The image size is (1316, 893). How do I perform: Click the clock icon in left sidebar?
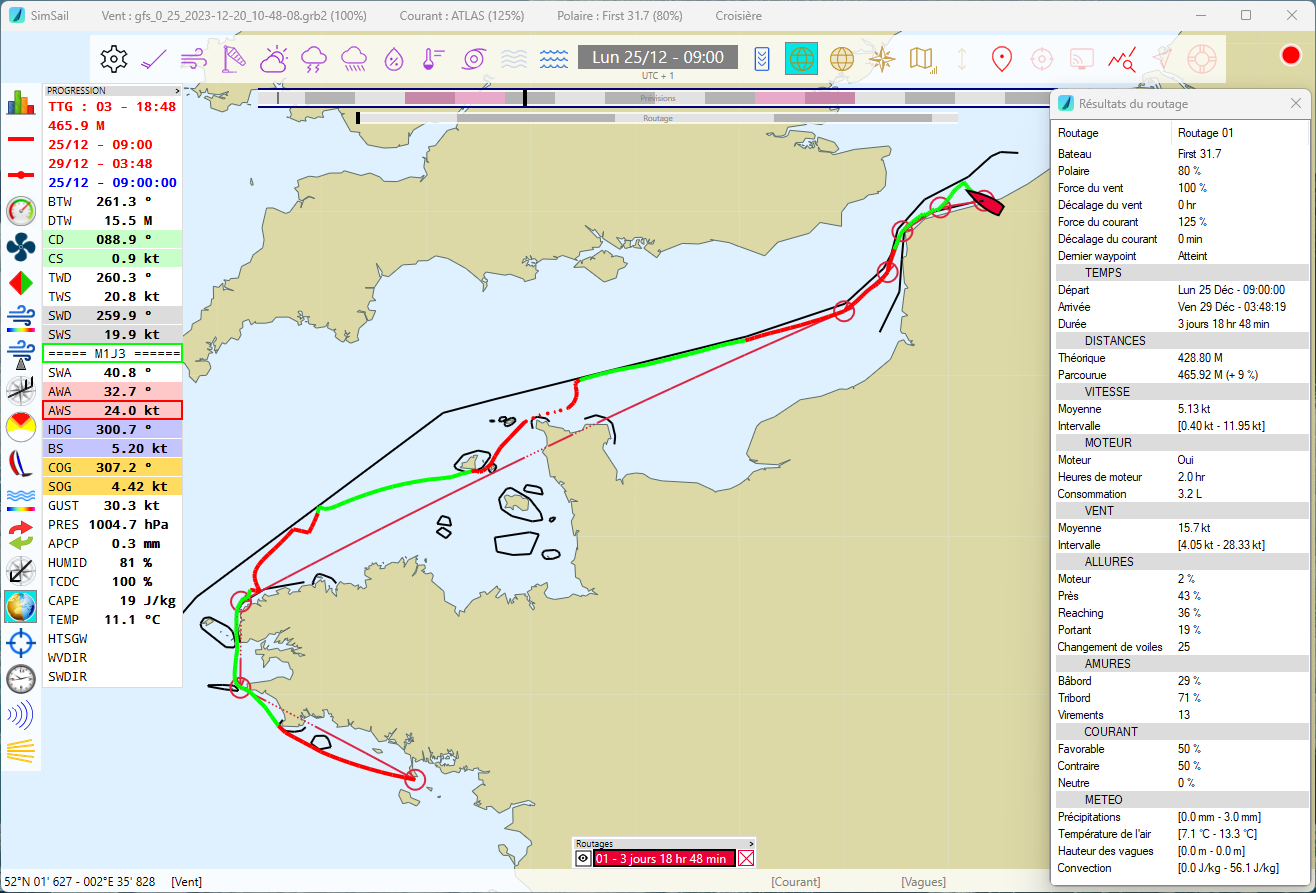(20, 678)
